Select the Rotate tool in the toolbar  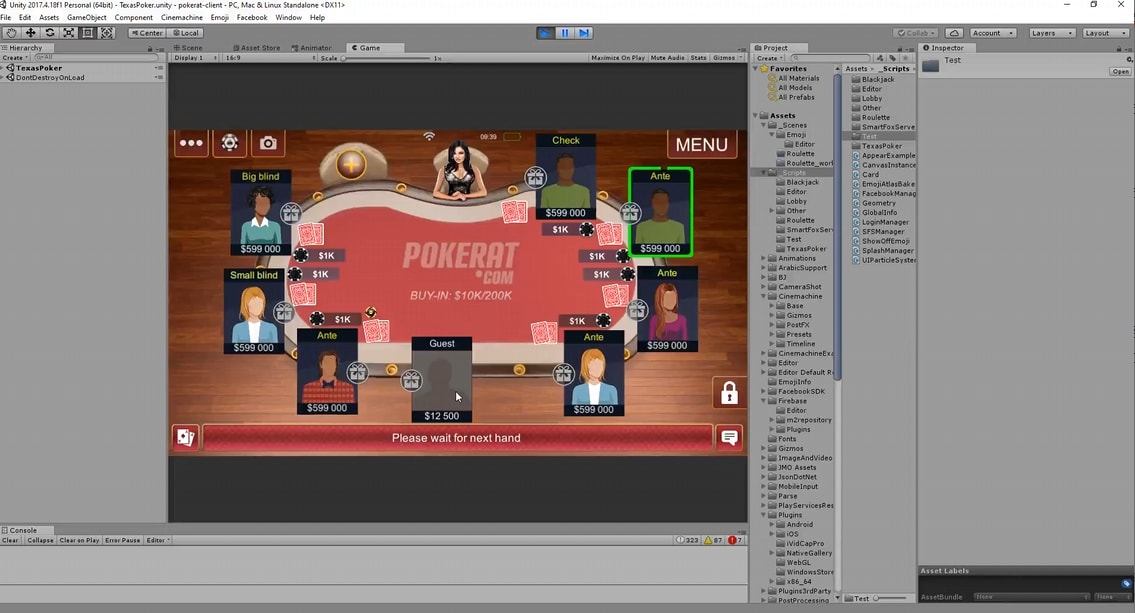pos(49,33)
